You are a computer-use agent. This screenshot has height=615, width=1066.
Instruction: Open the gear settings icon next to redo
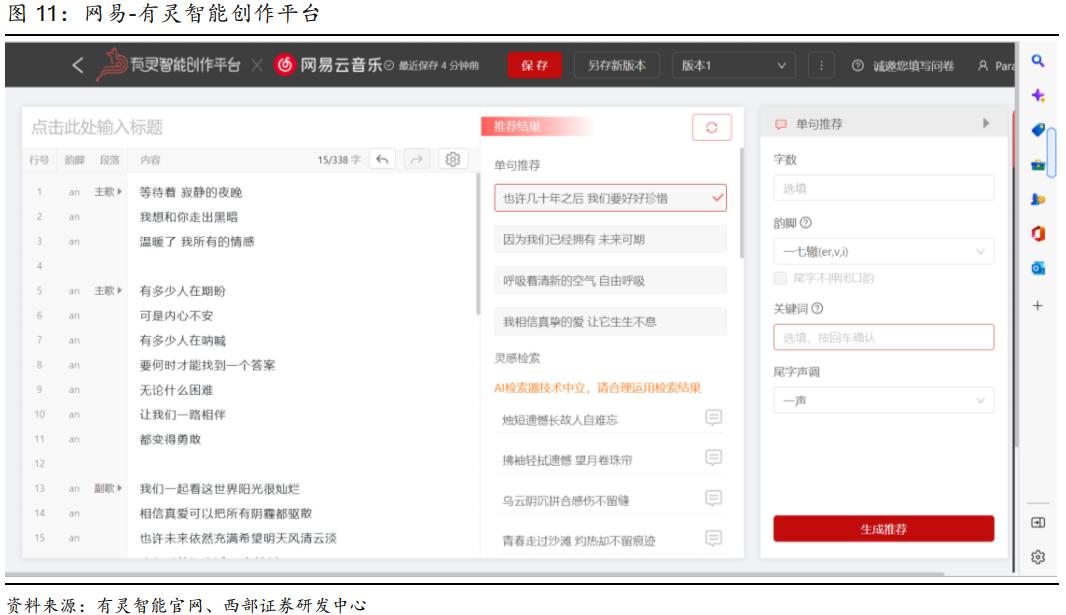(453, 160)
